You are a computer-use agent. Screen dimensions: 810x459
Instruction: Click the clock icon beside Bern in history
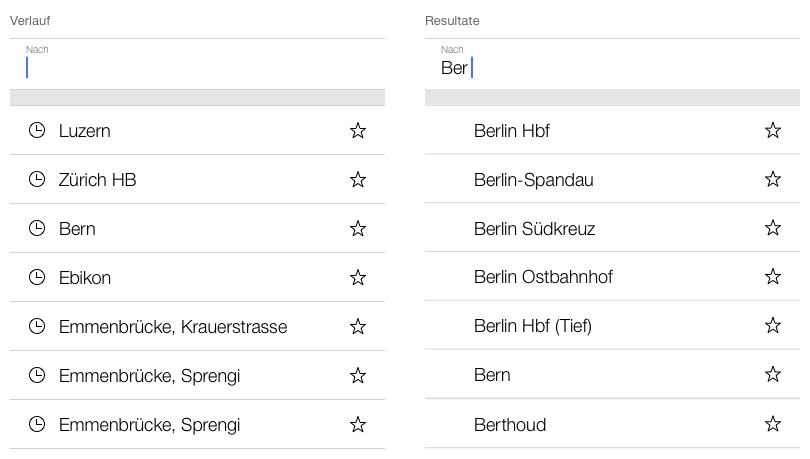click(x=37, y=228)
